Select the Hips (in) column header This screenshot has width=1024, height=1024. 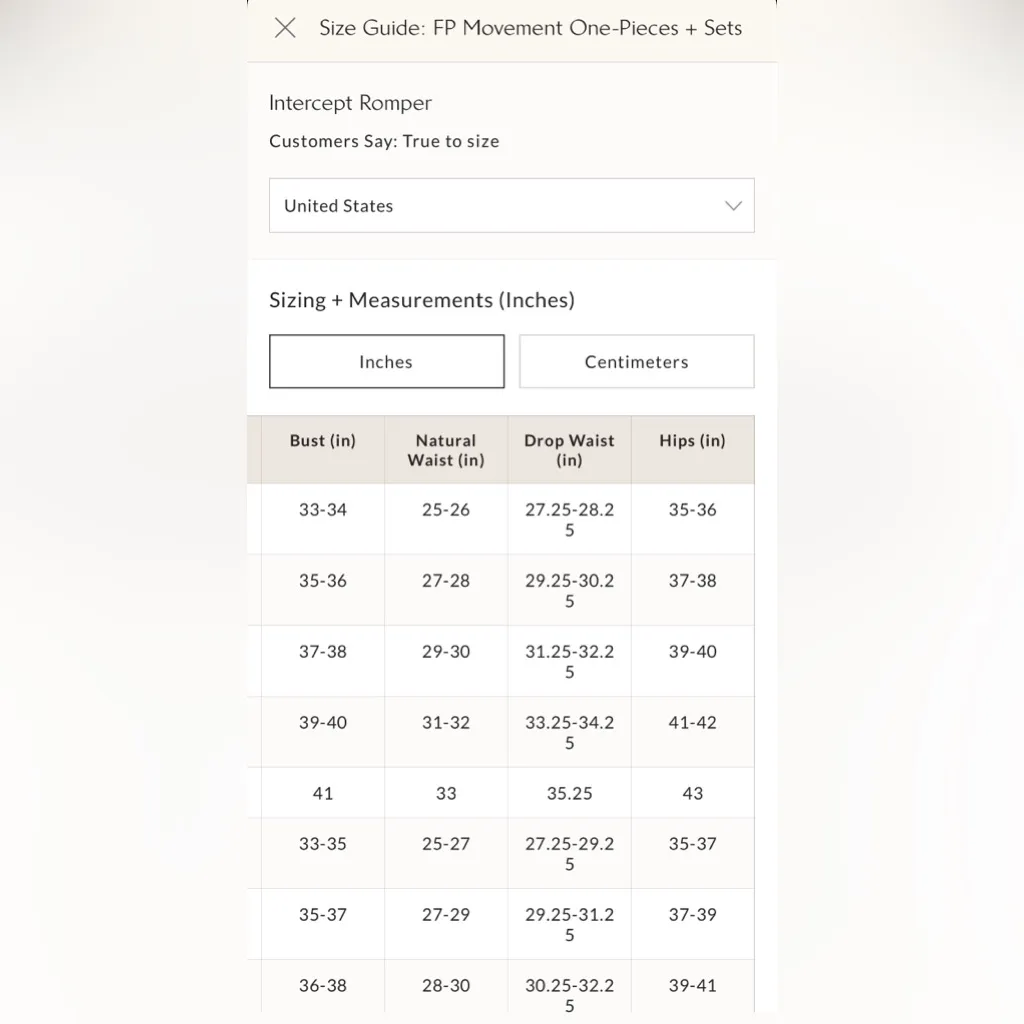click(692, 441)
